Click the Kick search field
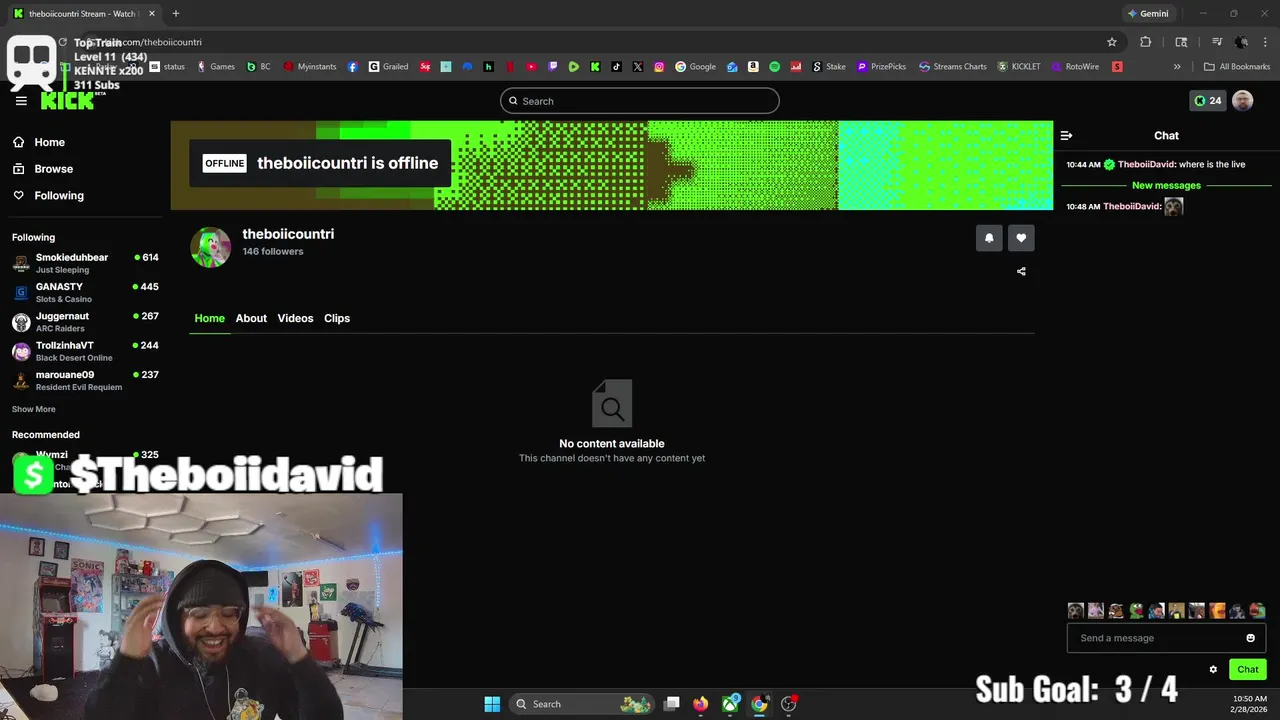Image resolution: width=1280 pixels, height=720 pixels. tap(640, 101)
